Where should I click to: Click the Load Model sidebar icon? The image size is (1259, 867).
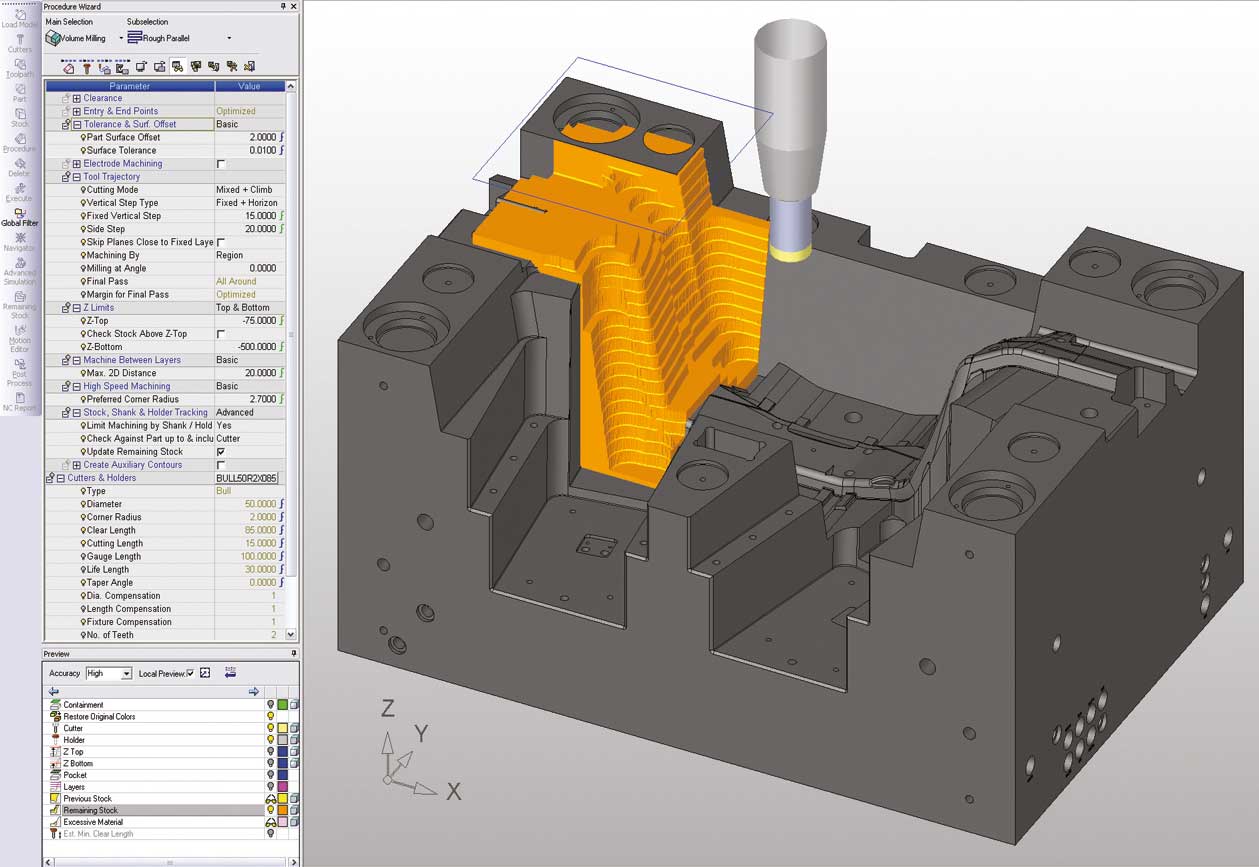(19, 17)
